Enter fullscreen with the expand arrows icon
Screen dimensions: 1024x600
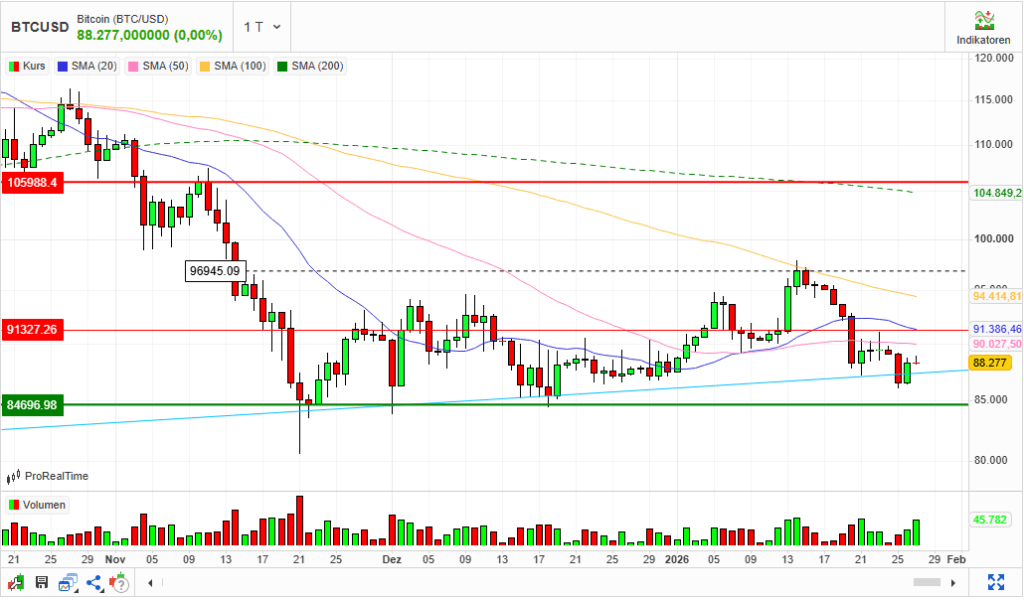[x=995, y=582]
